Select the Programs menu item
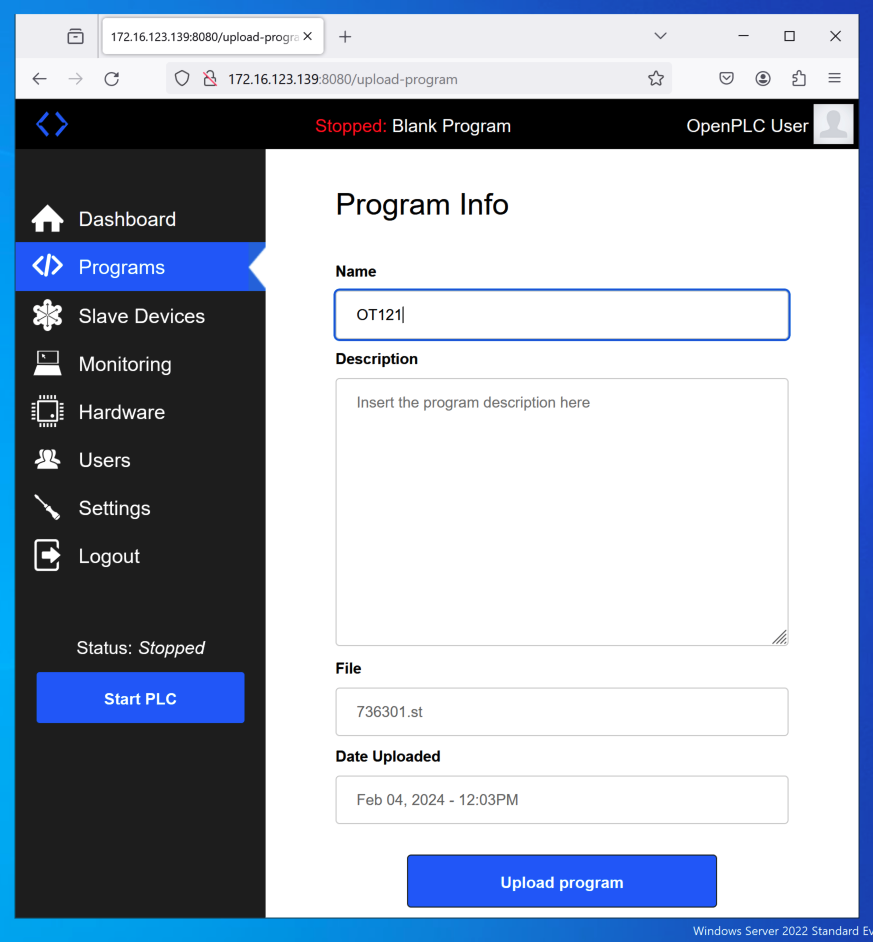The image size is (873, 942). pos(140,267)
